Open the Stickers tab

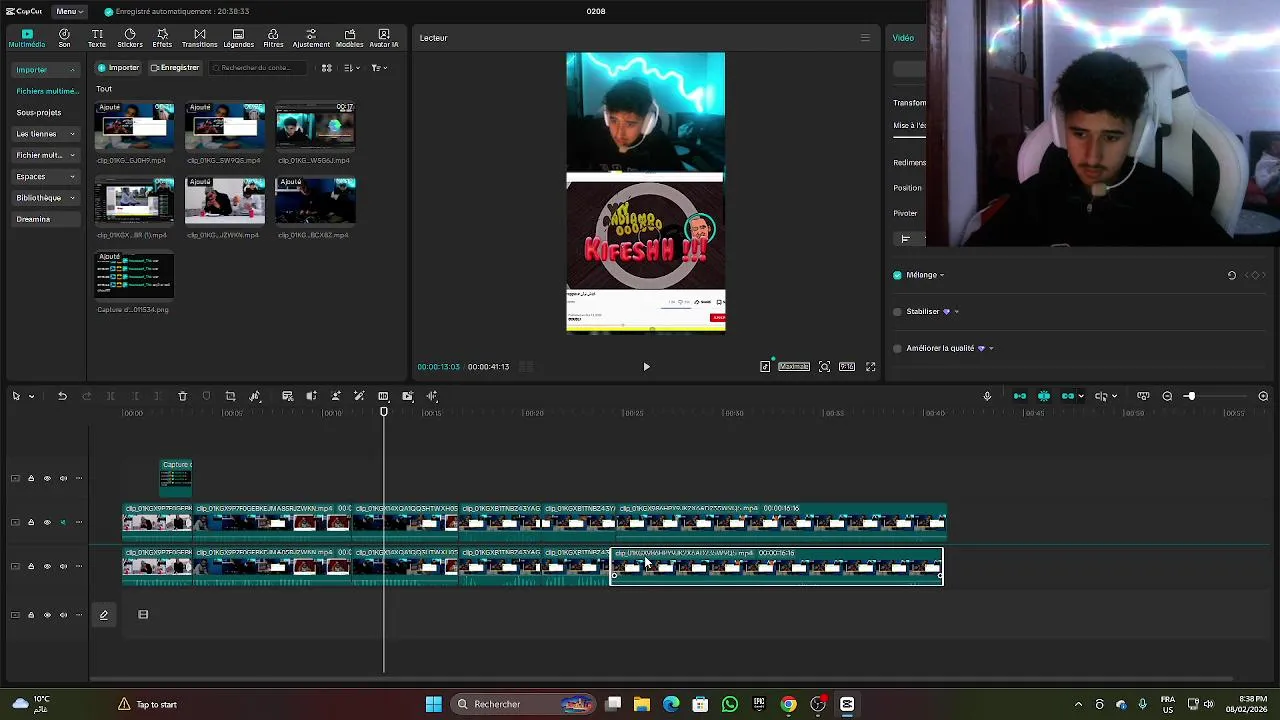point(130,38)
